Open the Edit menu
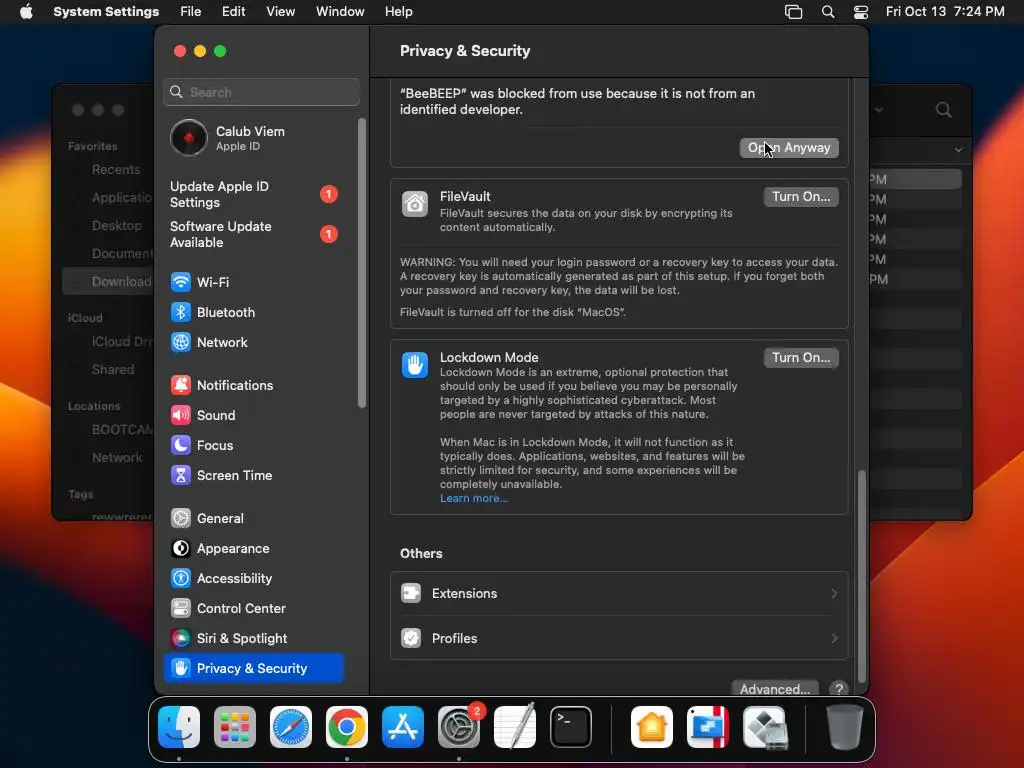This screenshot has width=1024, height=768. pyautogui.click(x=233, y=12)
